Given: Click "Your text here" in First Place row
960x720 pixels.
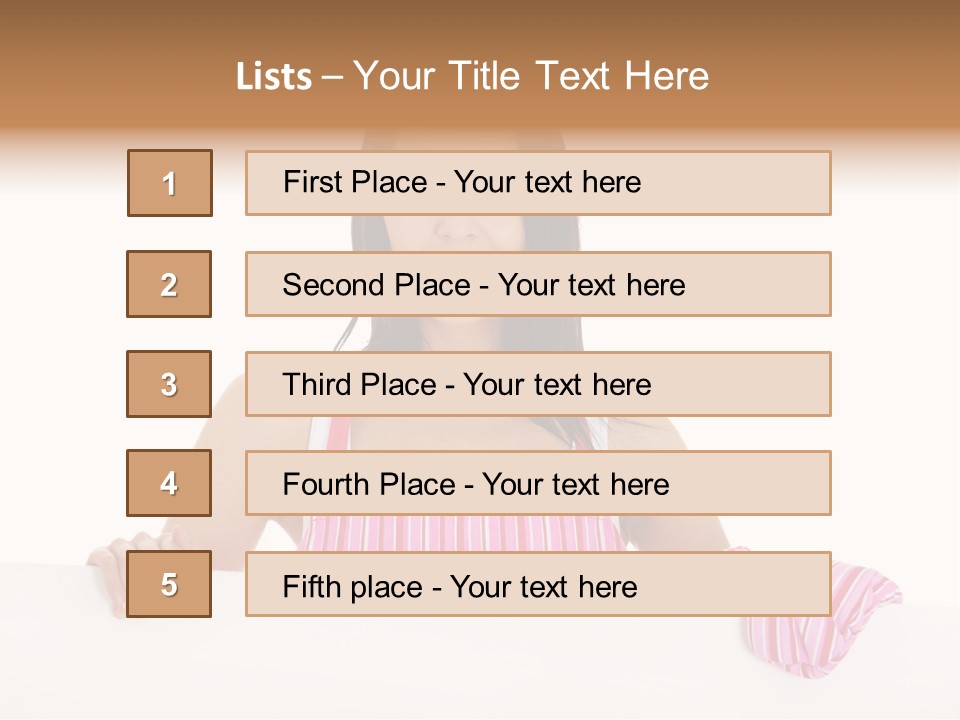Looking at the screenshot, I should (547, 182).
